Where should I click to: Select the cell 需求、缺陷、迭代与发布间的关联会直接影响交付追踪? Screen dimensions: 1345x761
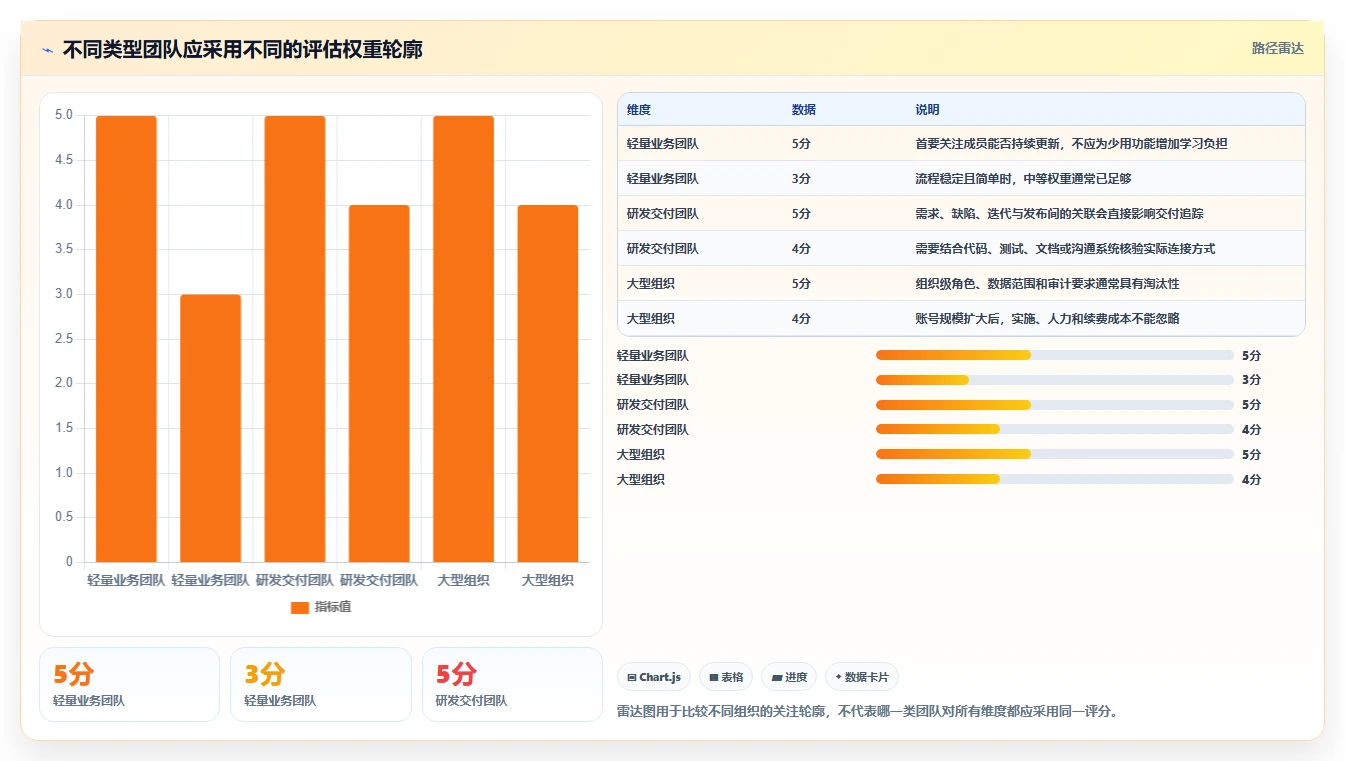(1059, 214)
